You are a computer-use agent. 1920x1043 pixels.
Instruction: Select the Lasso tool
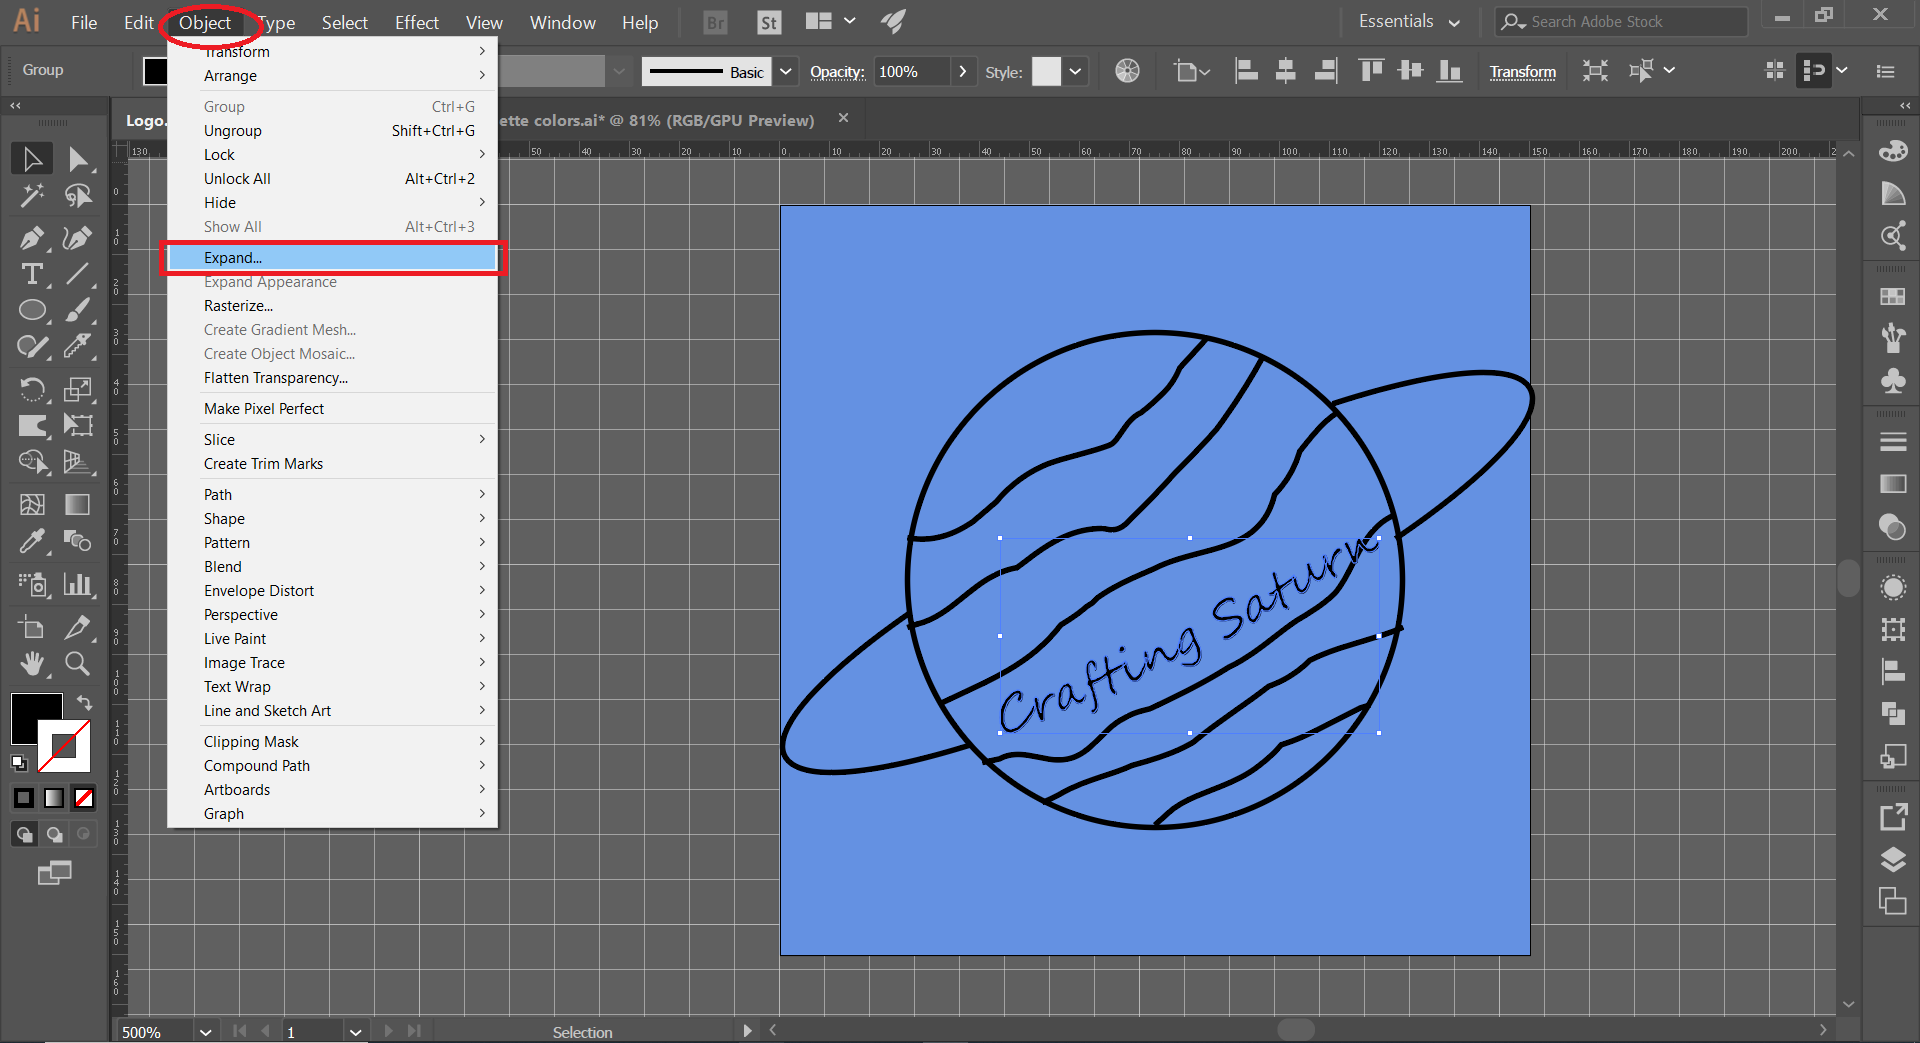(78, 196)
